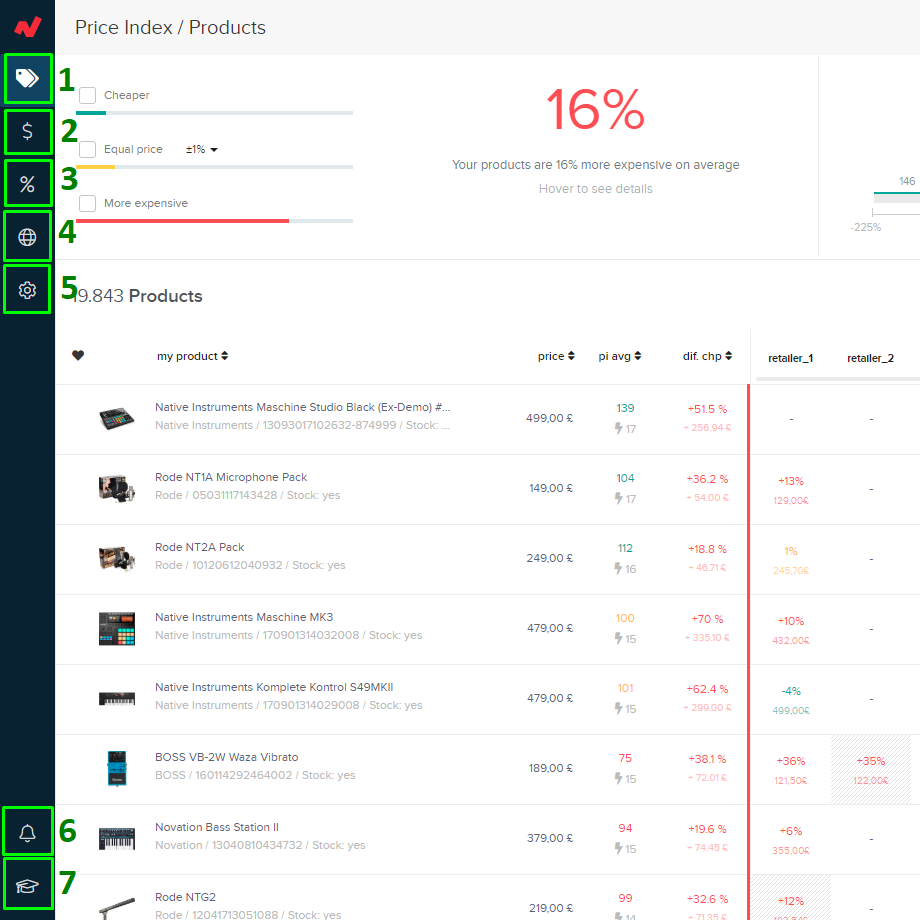Click retailer_1's 1% cell for Rode NT2A Pack
Viewport: 920px width, 920px height.
click(x=790, y=559)
